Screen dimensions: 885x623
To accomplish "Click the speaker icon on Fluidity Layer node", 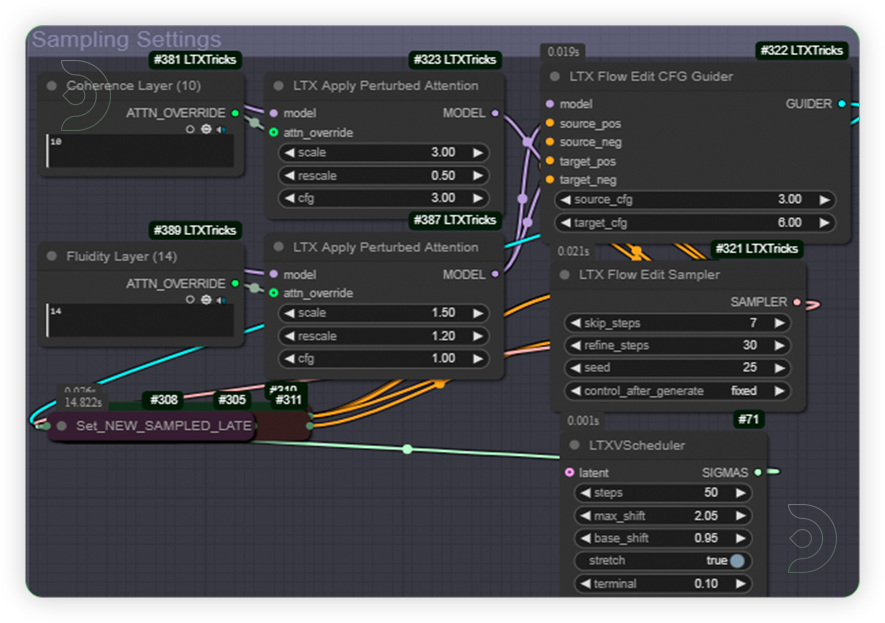I will click(x=221, y=299).
